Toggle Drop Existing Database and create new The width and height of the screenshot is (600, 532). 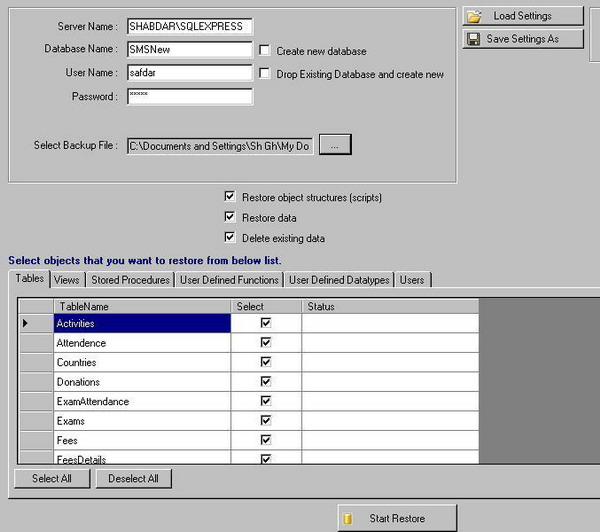pos(264,74)
